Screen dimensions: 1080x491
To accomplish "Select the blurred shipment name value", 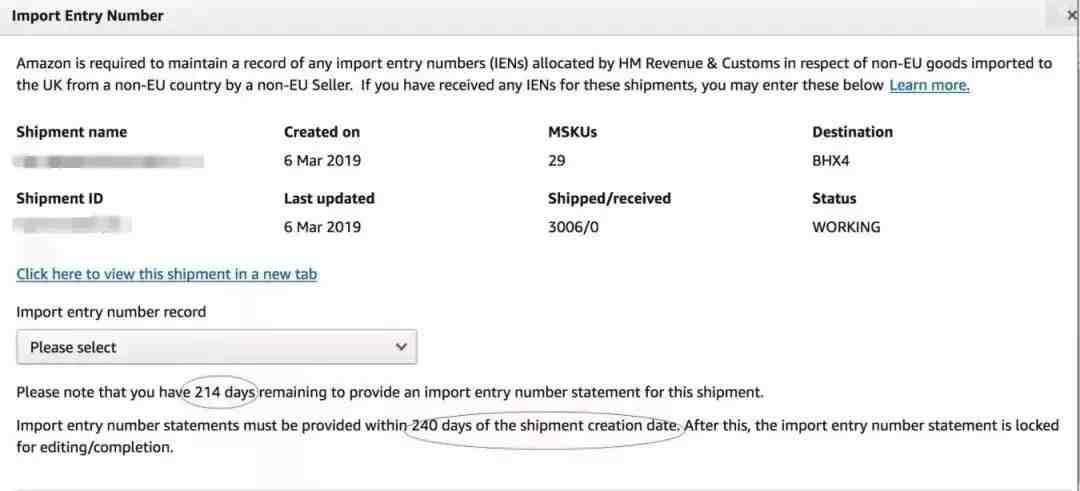I will pos(110,161).
